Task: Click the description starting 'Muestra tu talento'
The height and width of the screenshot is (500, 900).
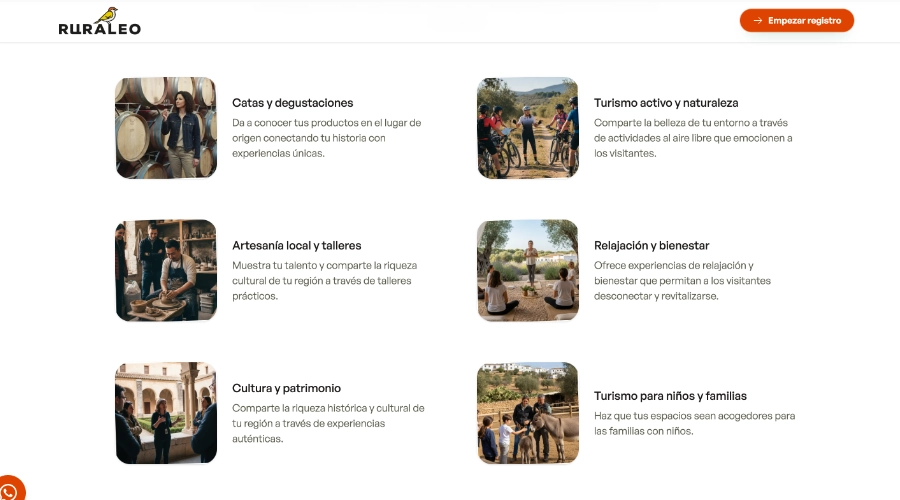Action: point(324,281)
